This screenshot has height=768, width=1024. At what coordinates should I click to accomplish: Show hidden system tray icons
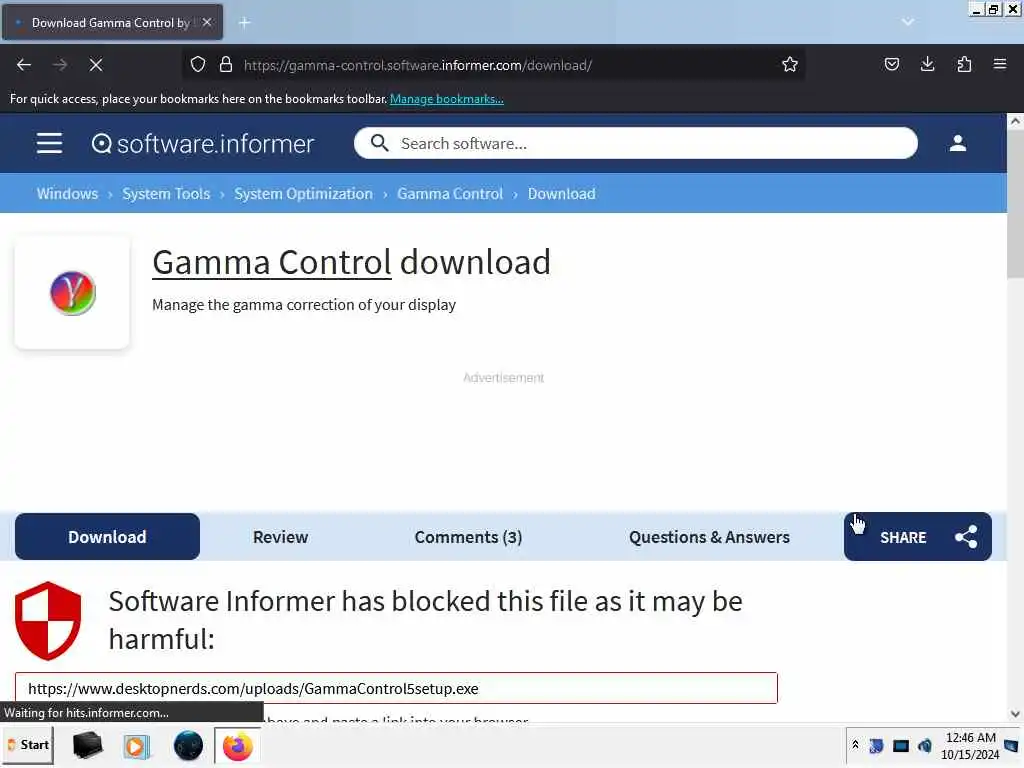coord(855,745)
